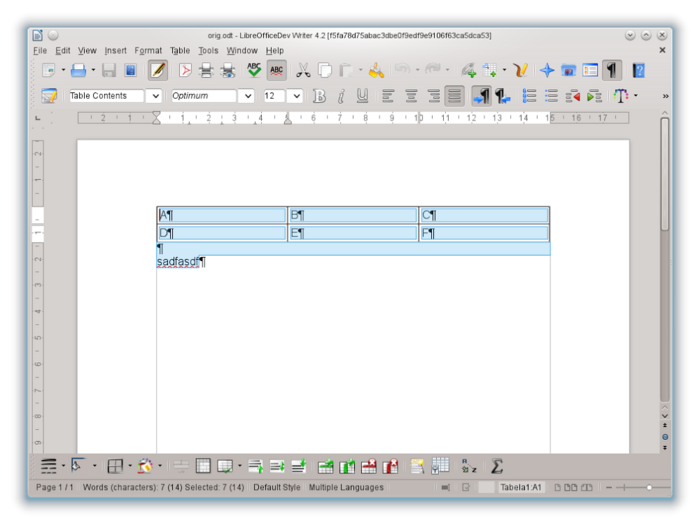Show more formatting toolbar buttons

pyautogui.click(x=665, y=96)
